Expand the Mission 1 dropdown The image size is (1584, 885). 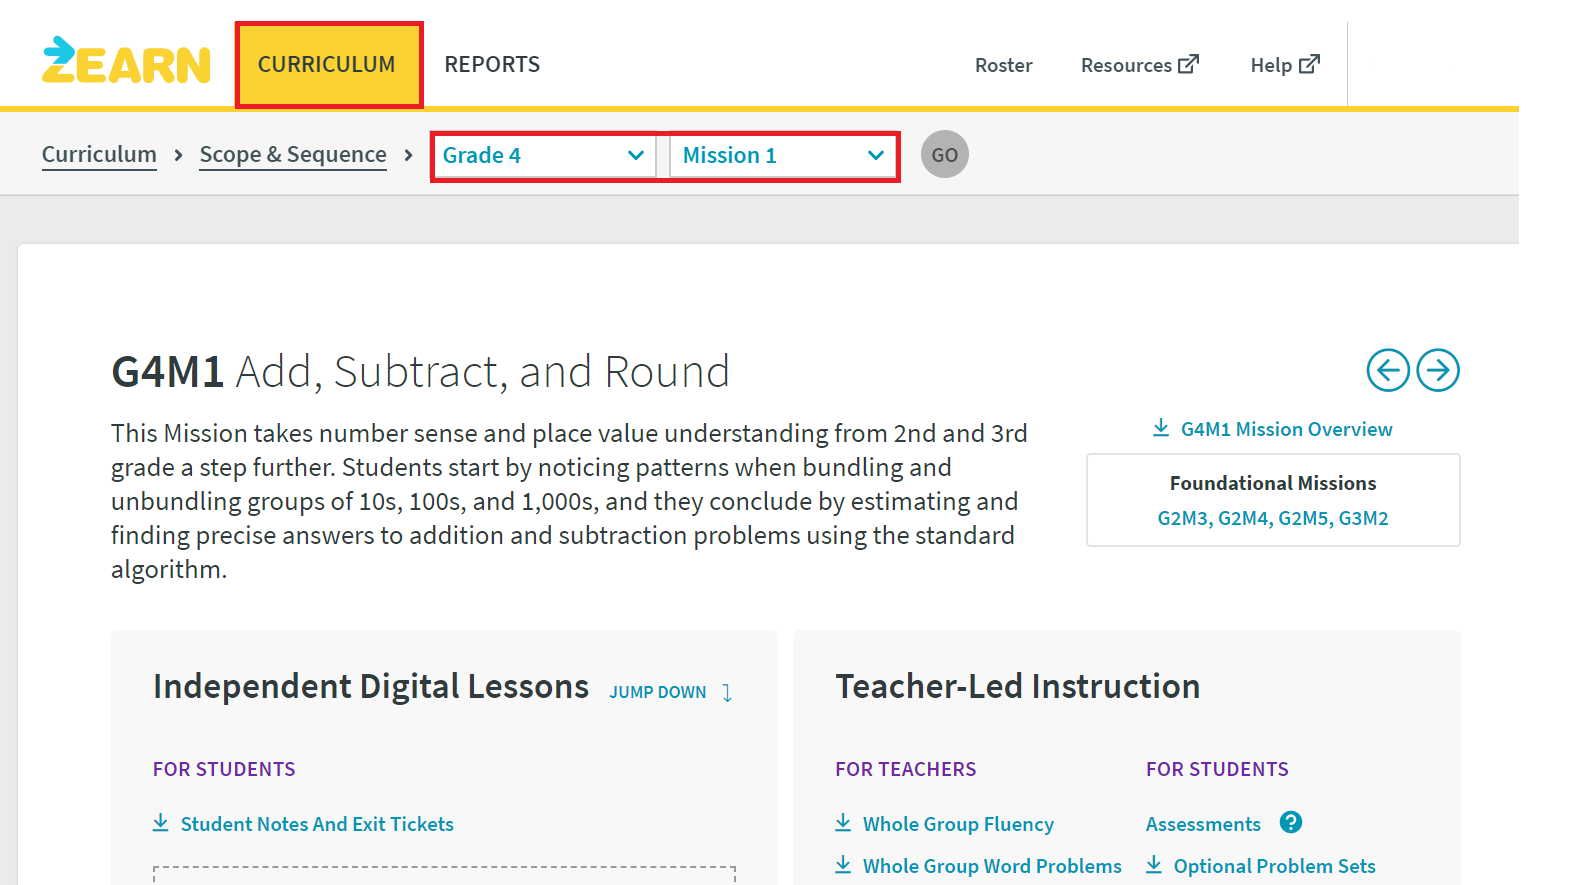(783, 156)
